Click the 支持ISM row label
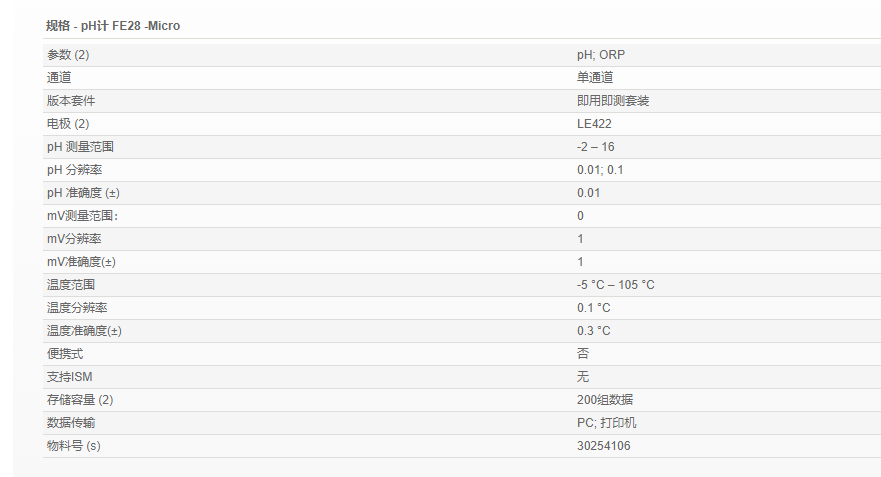This screenshot has height=477, width=881. [x=69, y=377]
